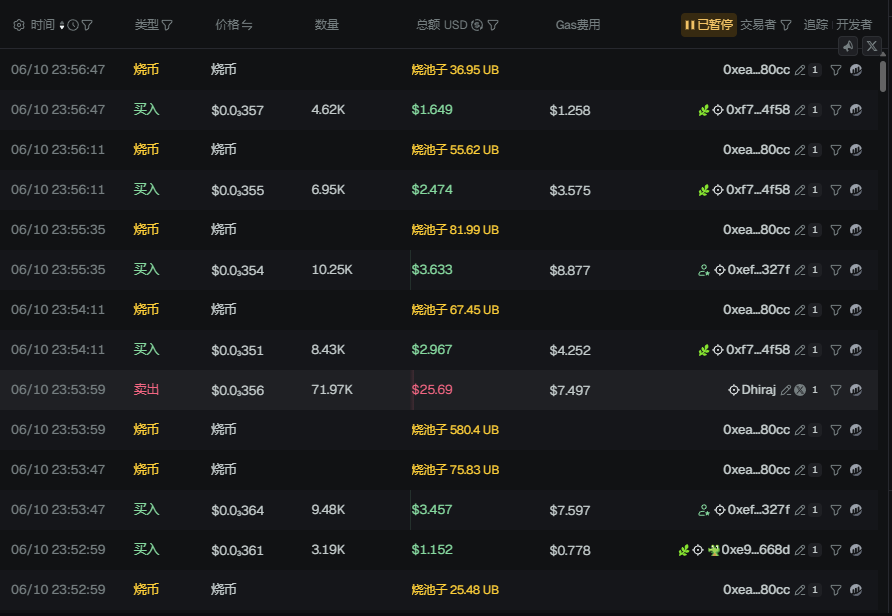The width and height of the screenshot is (892, 616).
Task: Click the 烧池子 36.95 UB amount
Action: (x=455, y=70)
